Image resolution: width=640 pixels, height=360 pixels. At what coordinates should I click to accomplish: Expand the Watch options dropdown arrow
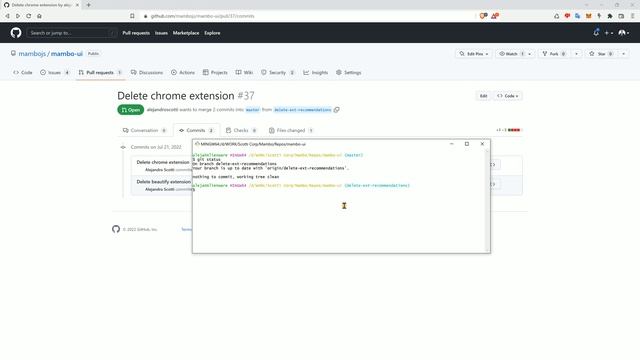(530, 54)
